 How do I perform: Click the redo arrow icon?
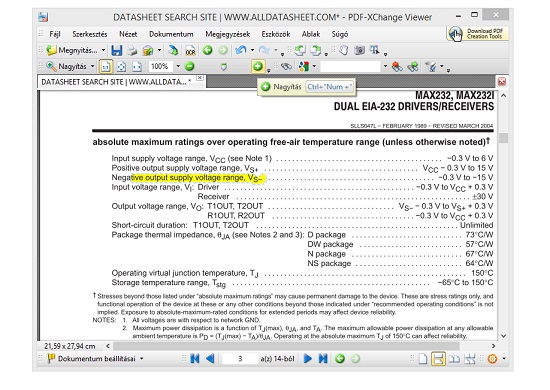[264, 51]
